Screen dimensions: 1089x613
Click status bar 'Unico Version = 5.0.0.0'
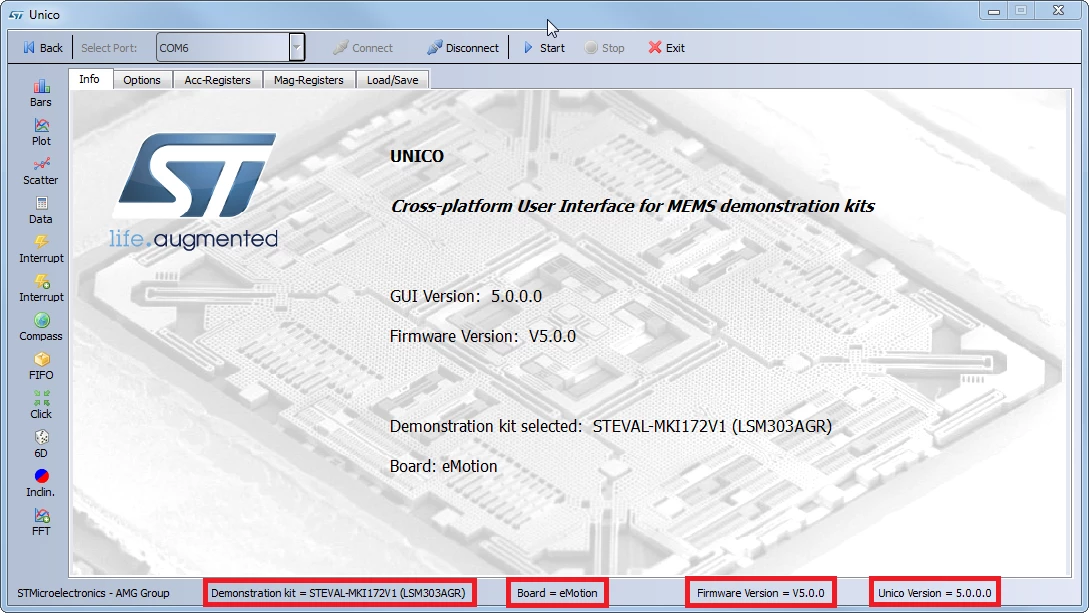tap(935, 593)
